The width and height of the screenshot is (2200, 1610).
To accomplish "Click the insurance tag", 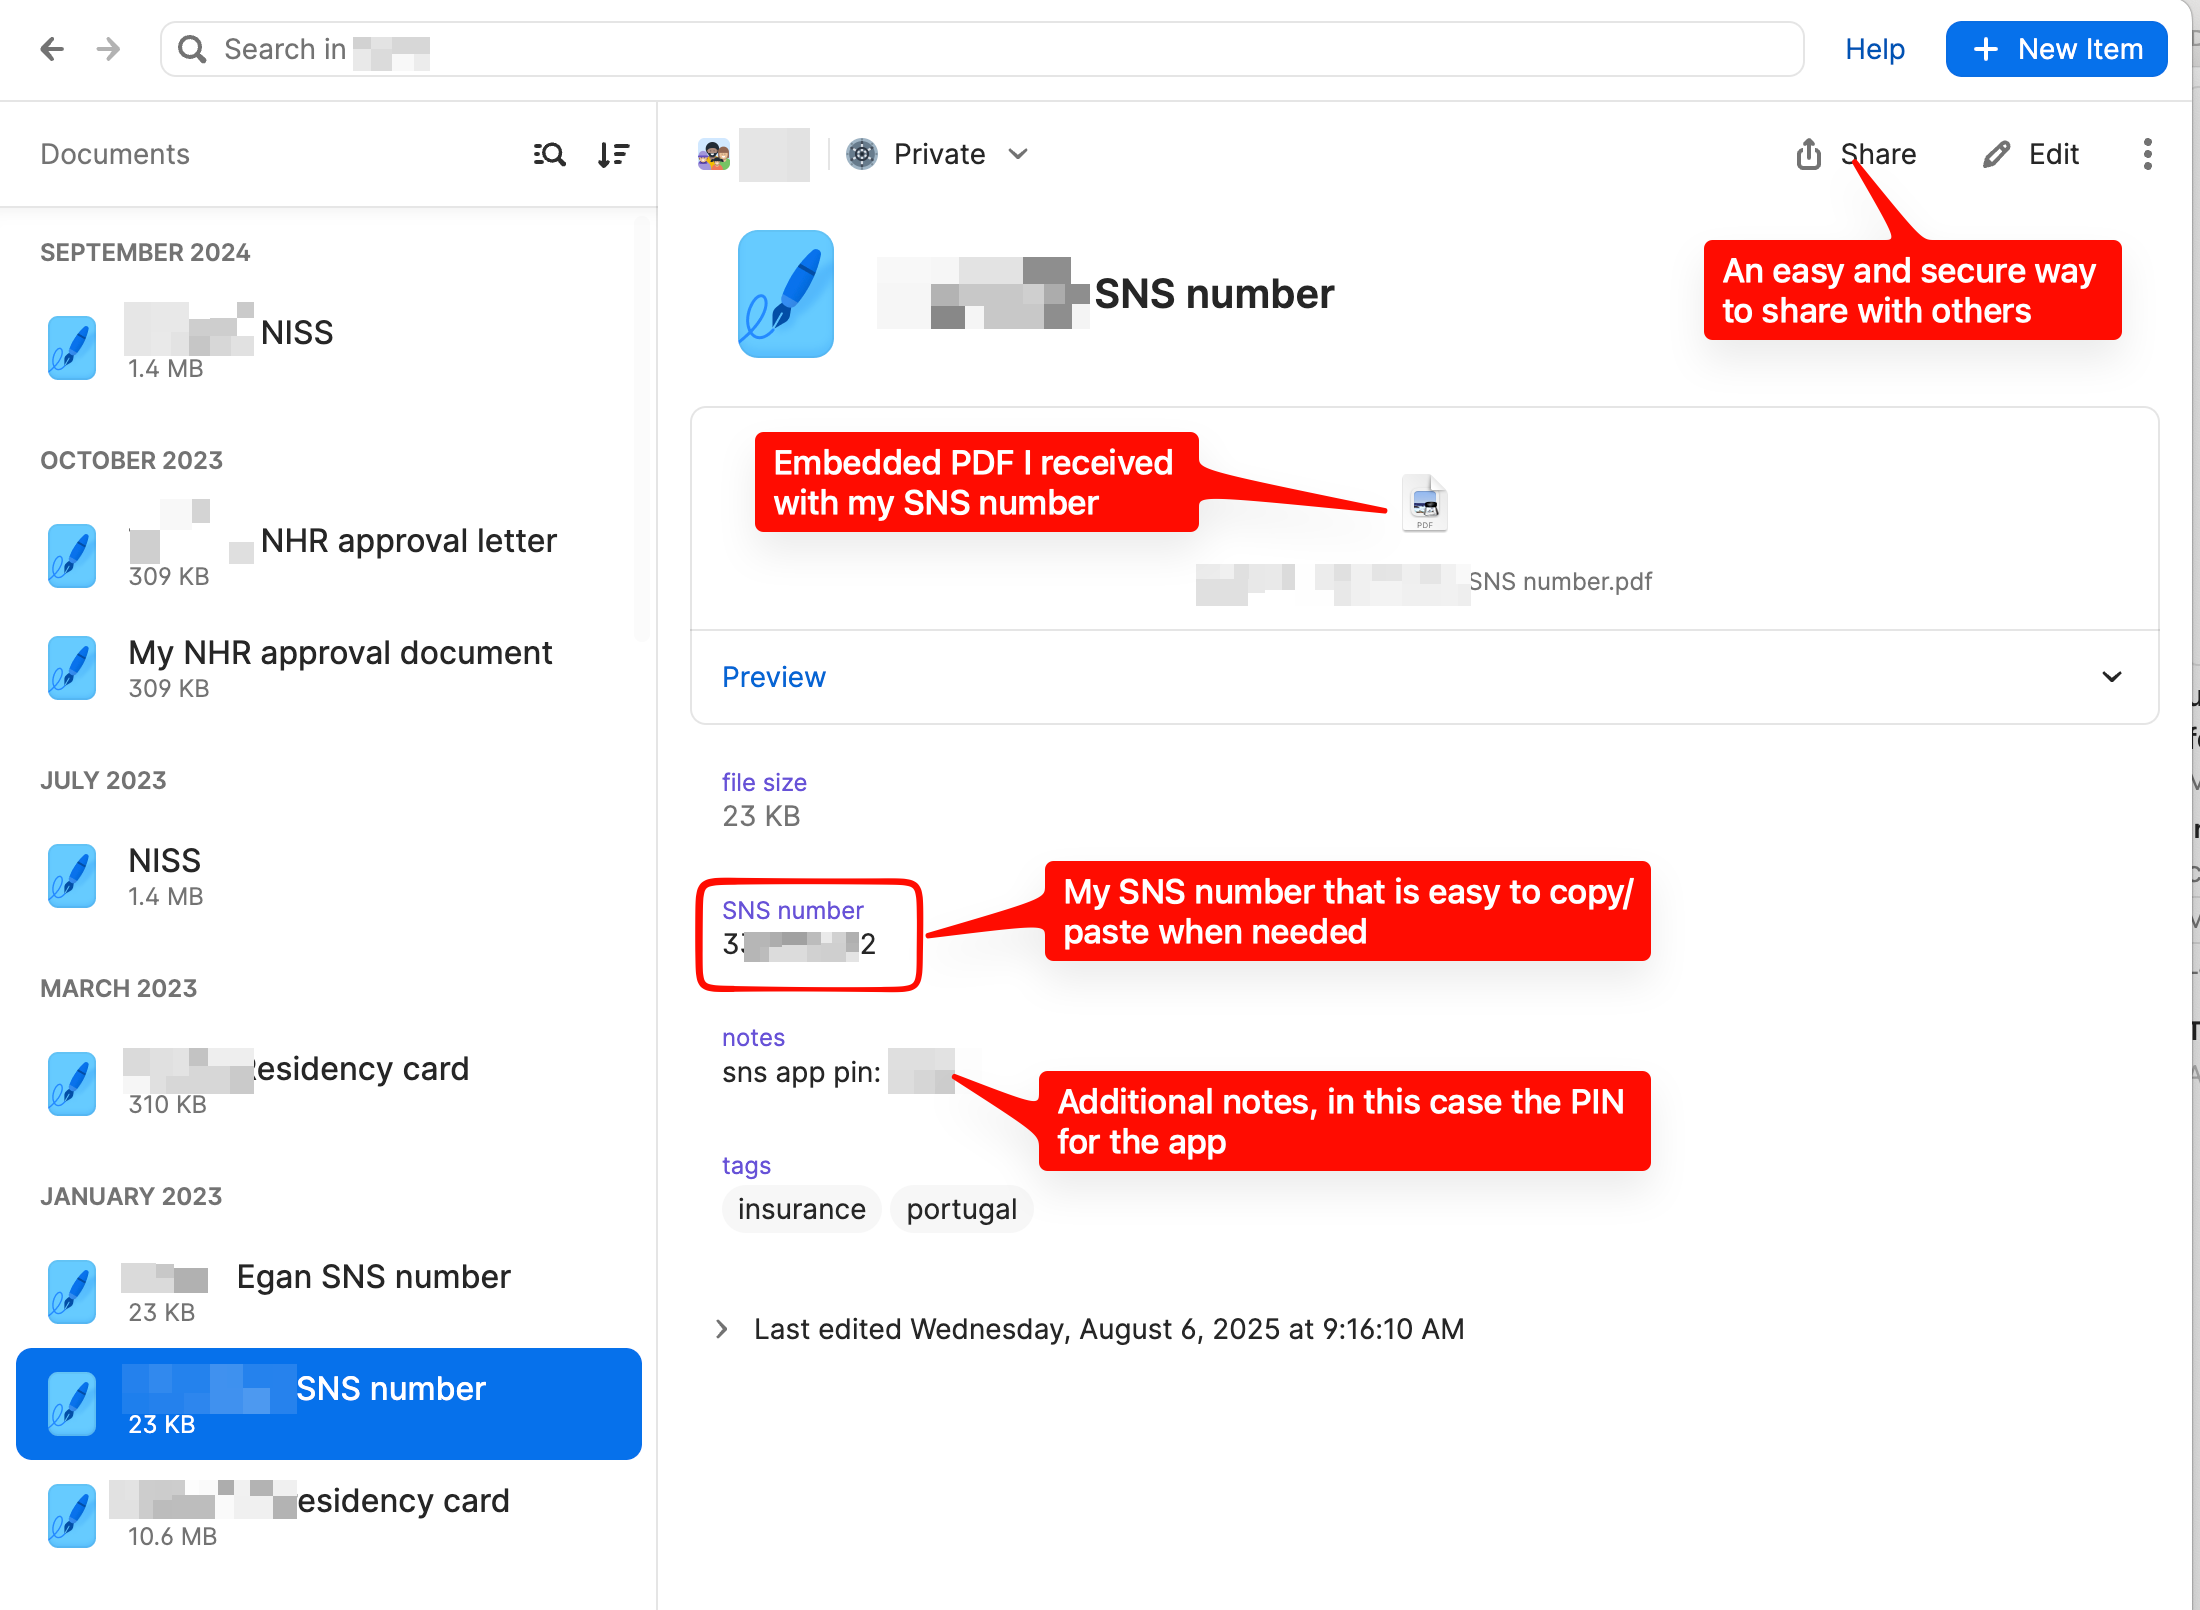I will pyautogui.click(x=801, y=1209).
